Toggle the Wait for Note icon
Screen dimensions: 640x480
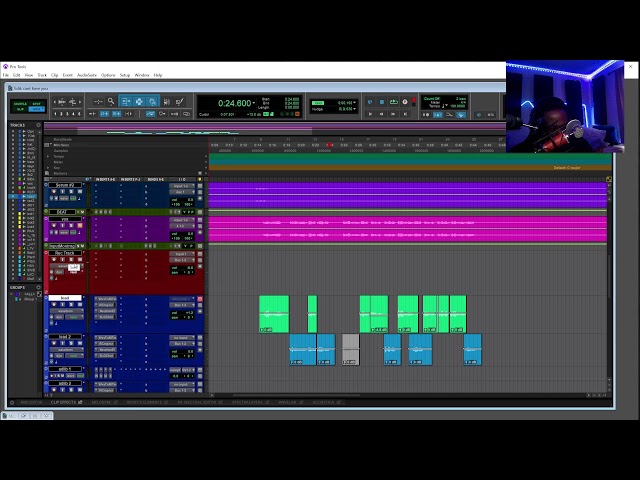(426, 115)
